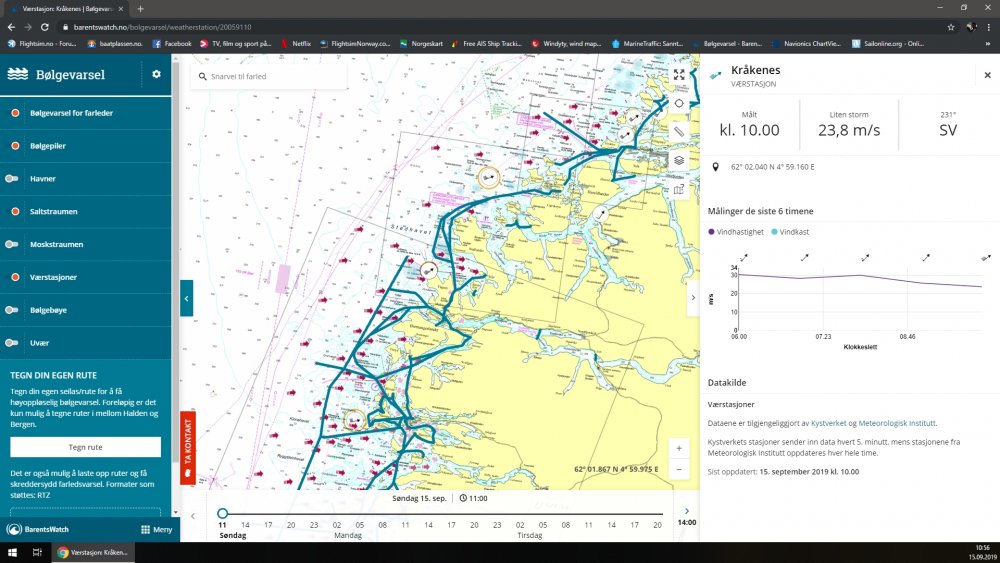
Task: Bookmark this page with star
Action: (x=951, y=27)
